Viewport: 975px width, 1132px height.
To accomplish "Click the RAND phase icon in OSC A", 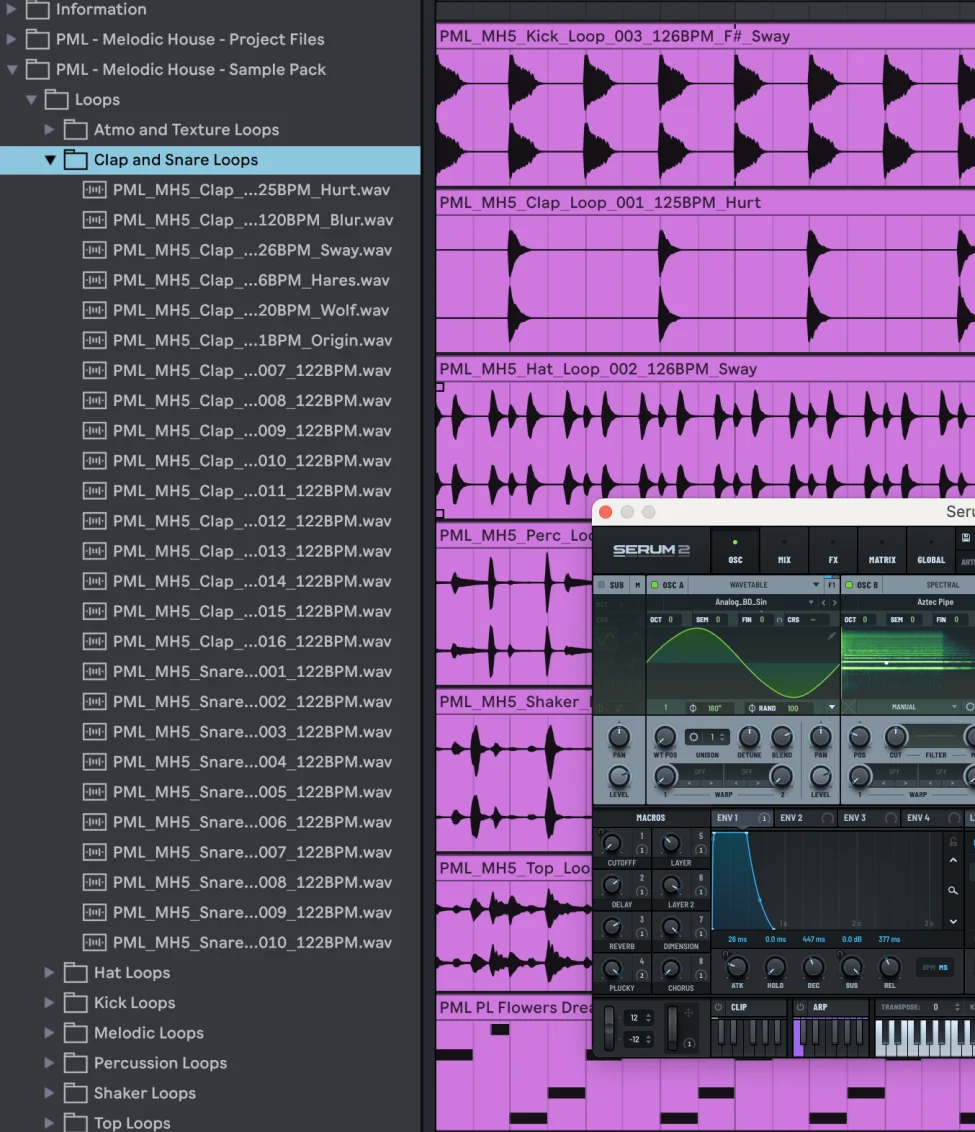I will click(x=751, y=708).
